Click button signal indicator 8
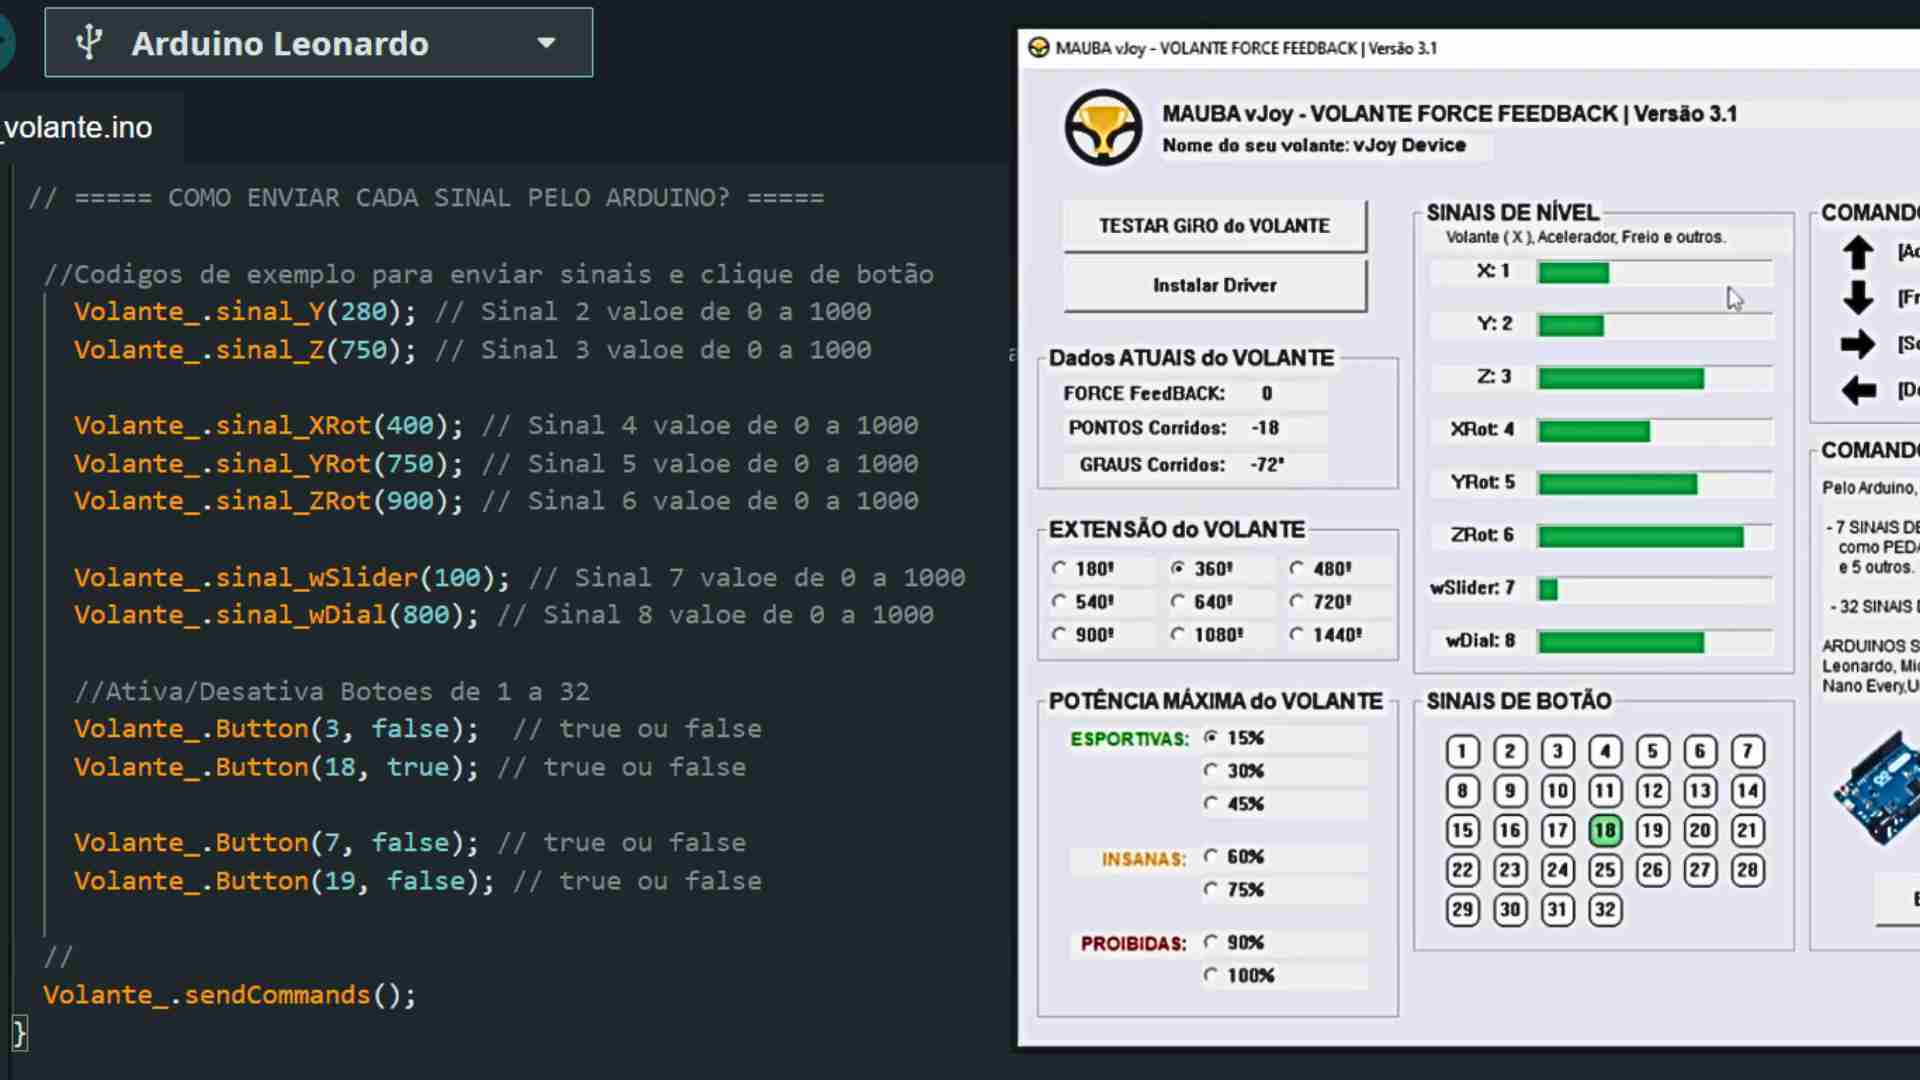 coord(1462,792)
